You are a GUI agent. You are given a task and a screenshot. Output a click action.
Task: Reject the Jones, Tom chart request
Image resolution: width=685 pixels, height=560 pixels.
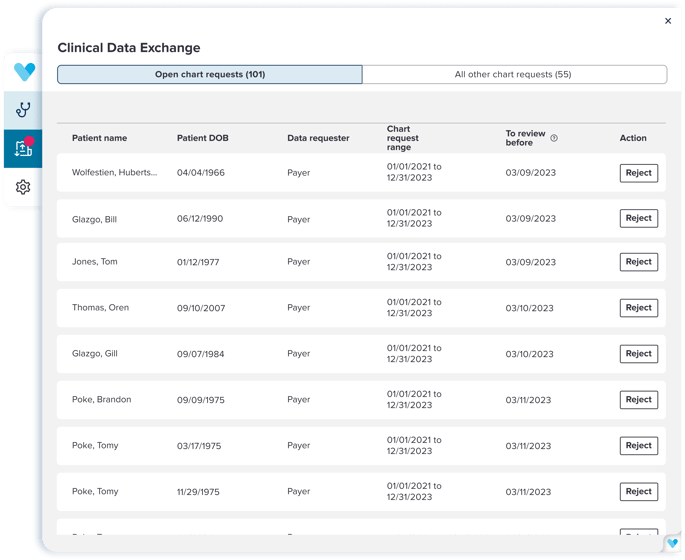638,262
